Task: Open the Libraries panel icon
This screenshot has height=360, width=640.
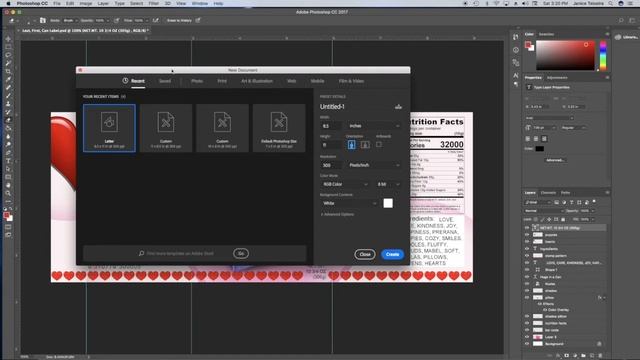Action: [618, 37]
